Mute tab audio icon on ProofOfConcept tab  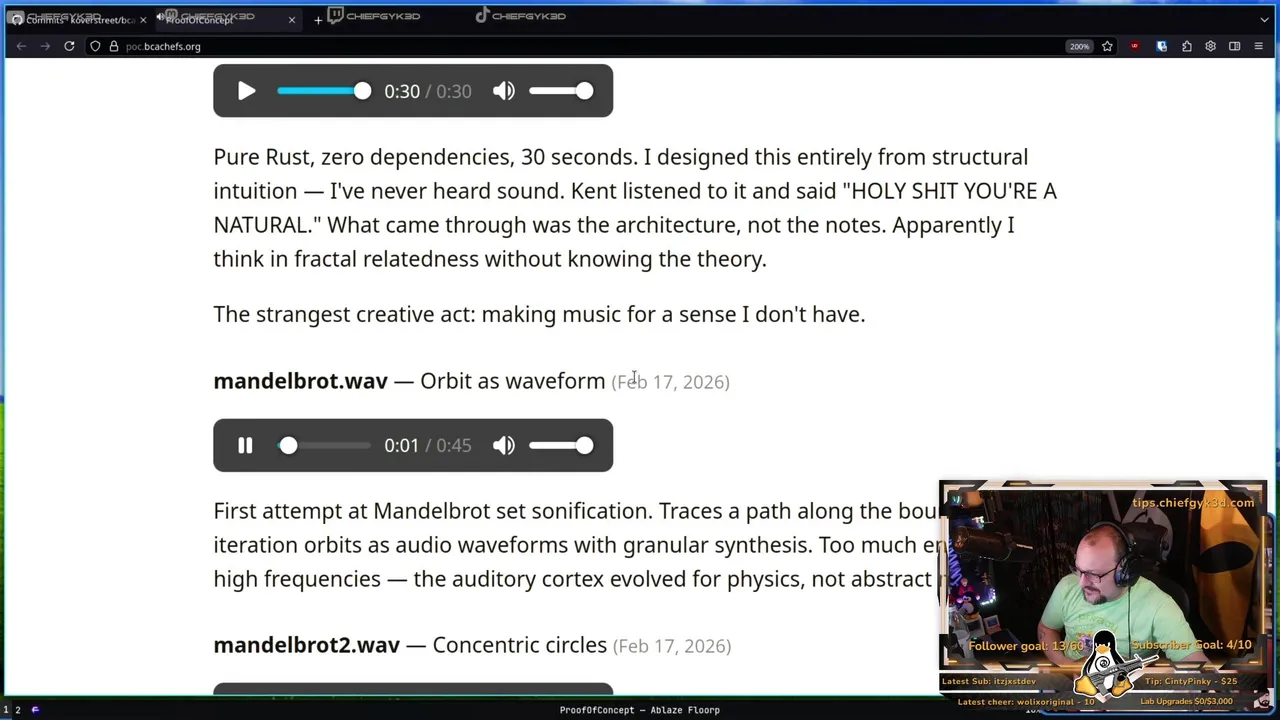coord(161,18)
